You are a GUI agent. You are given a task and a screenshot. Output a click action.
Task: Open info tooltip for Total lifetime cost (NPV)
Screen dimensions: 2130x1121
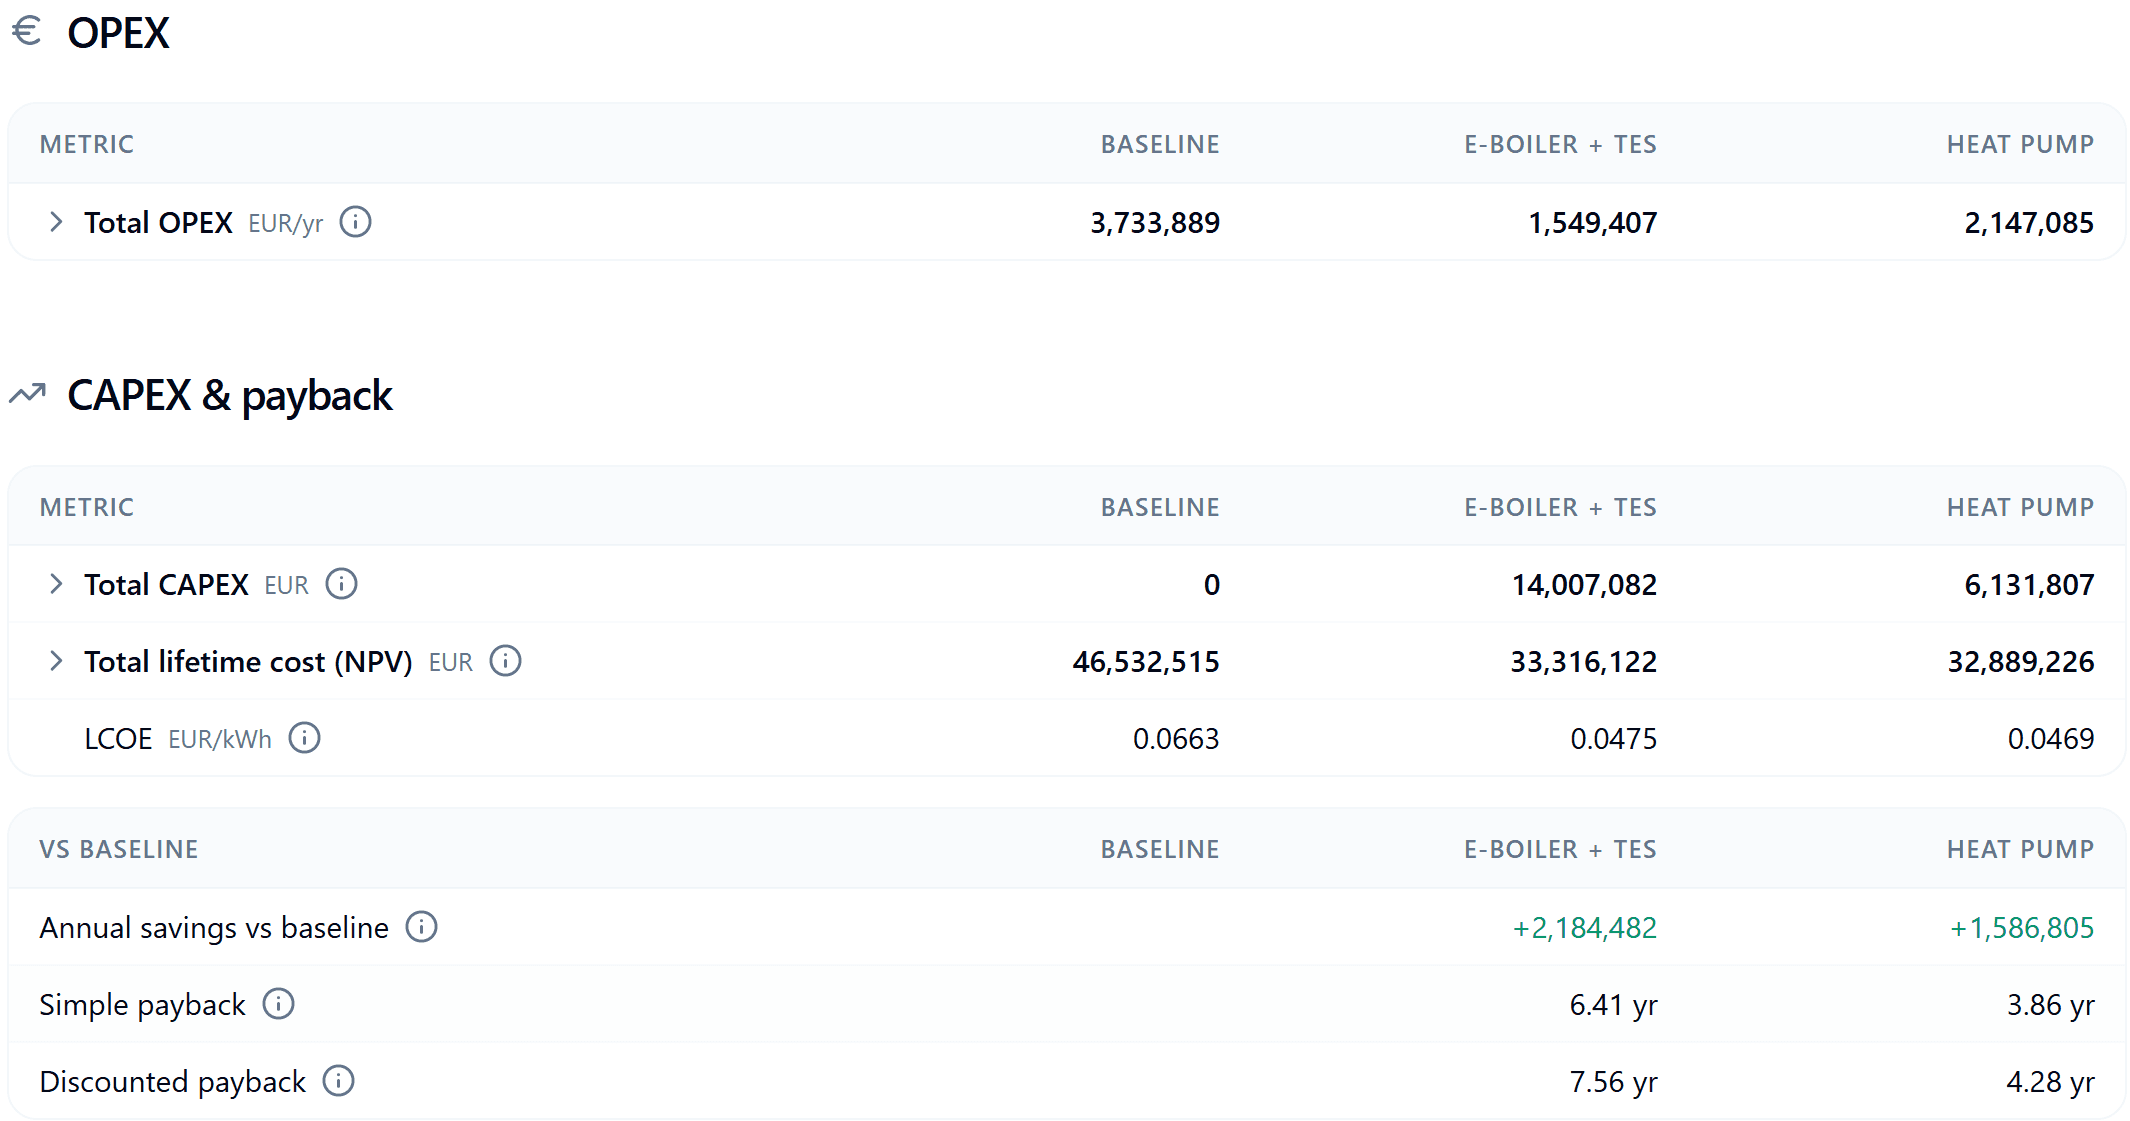505,661
